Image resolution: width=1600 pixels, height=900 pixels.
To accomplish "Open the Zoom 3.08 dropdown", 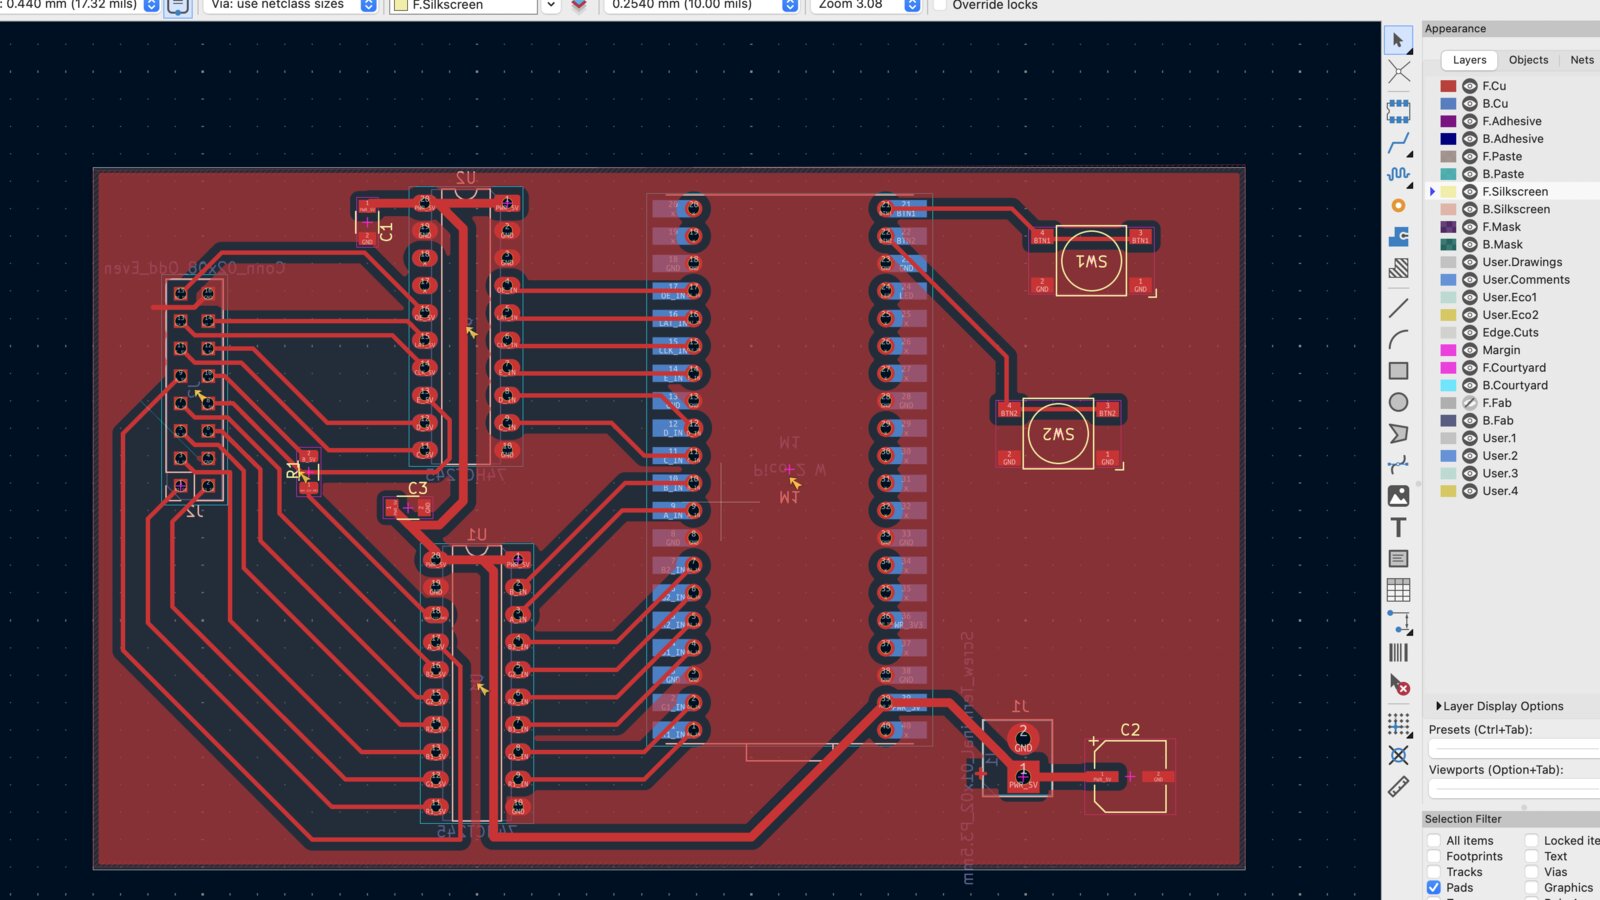I will pos(866,5).
